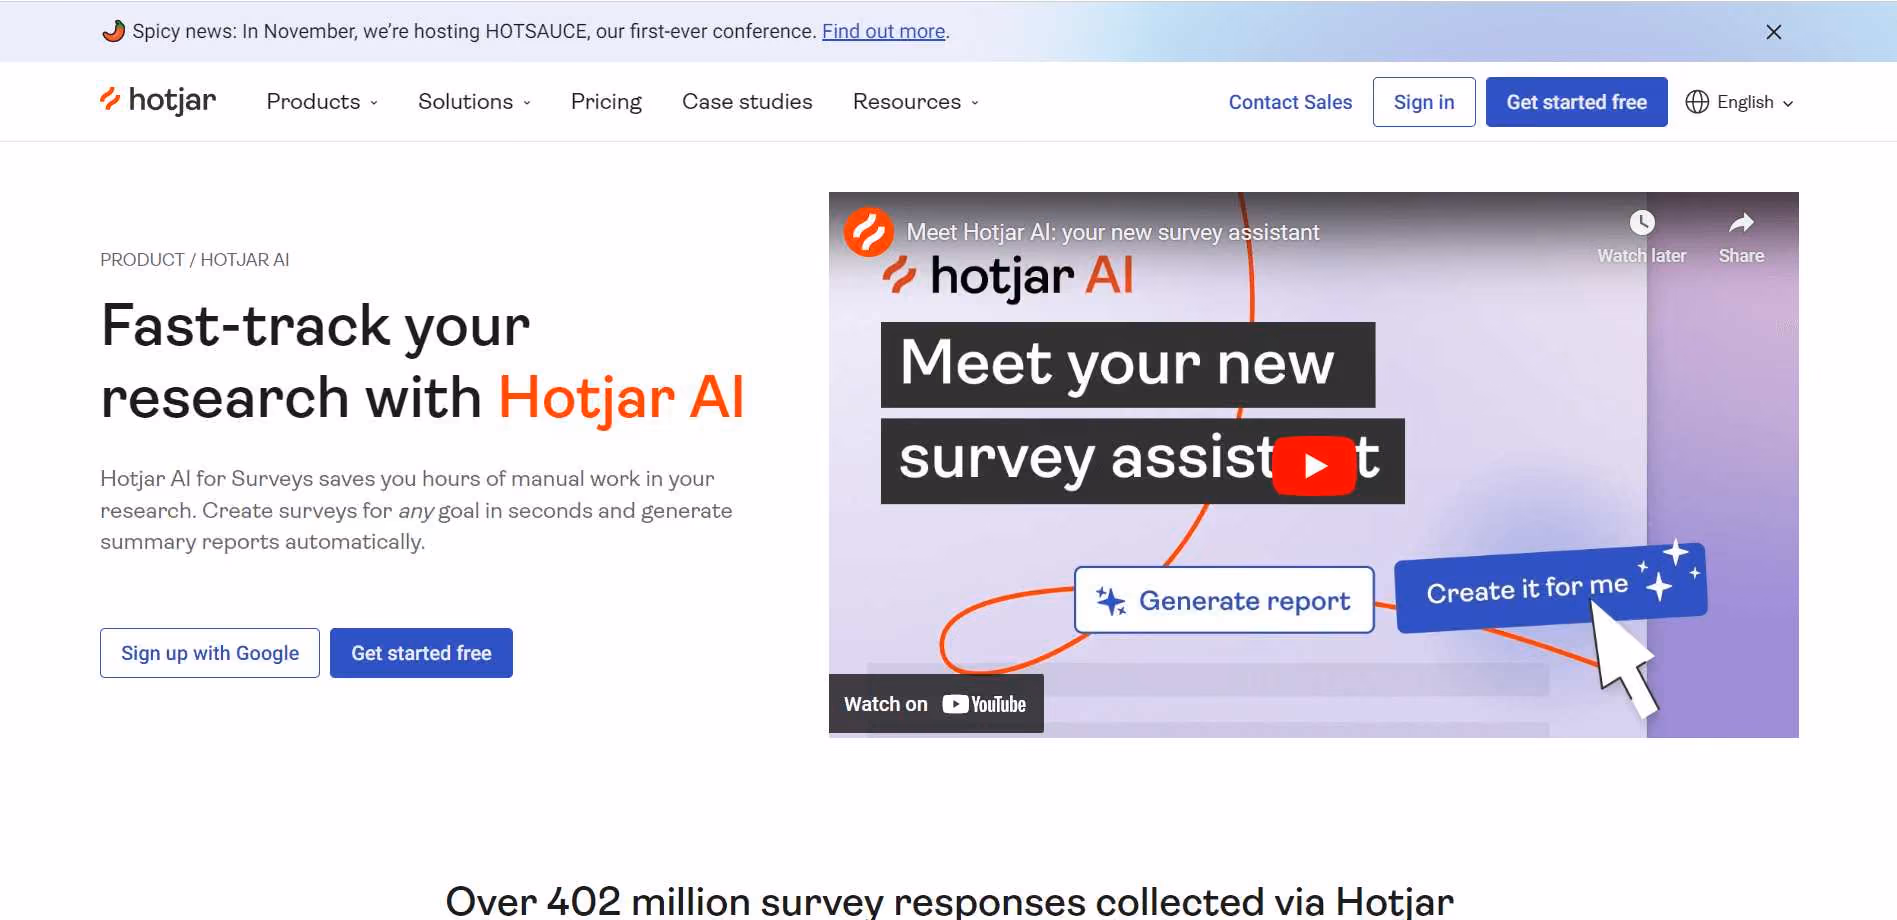This screenshot has width=1897, height=920.
Task: Expand the Resources dropdown menu
Action: point(915,102)
